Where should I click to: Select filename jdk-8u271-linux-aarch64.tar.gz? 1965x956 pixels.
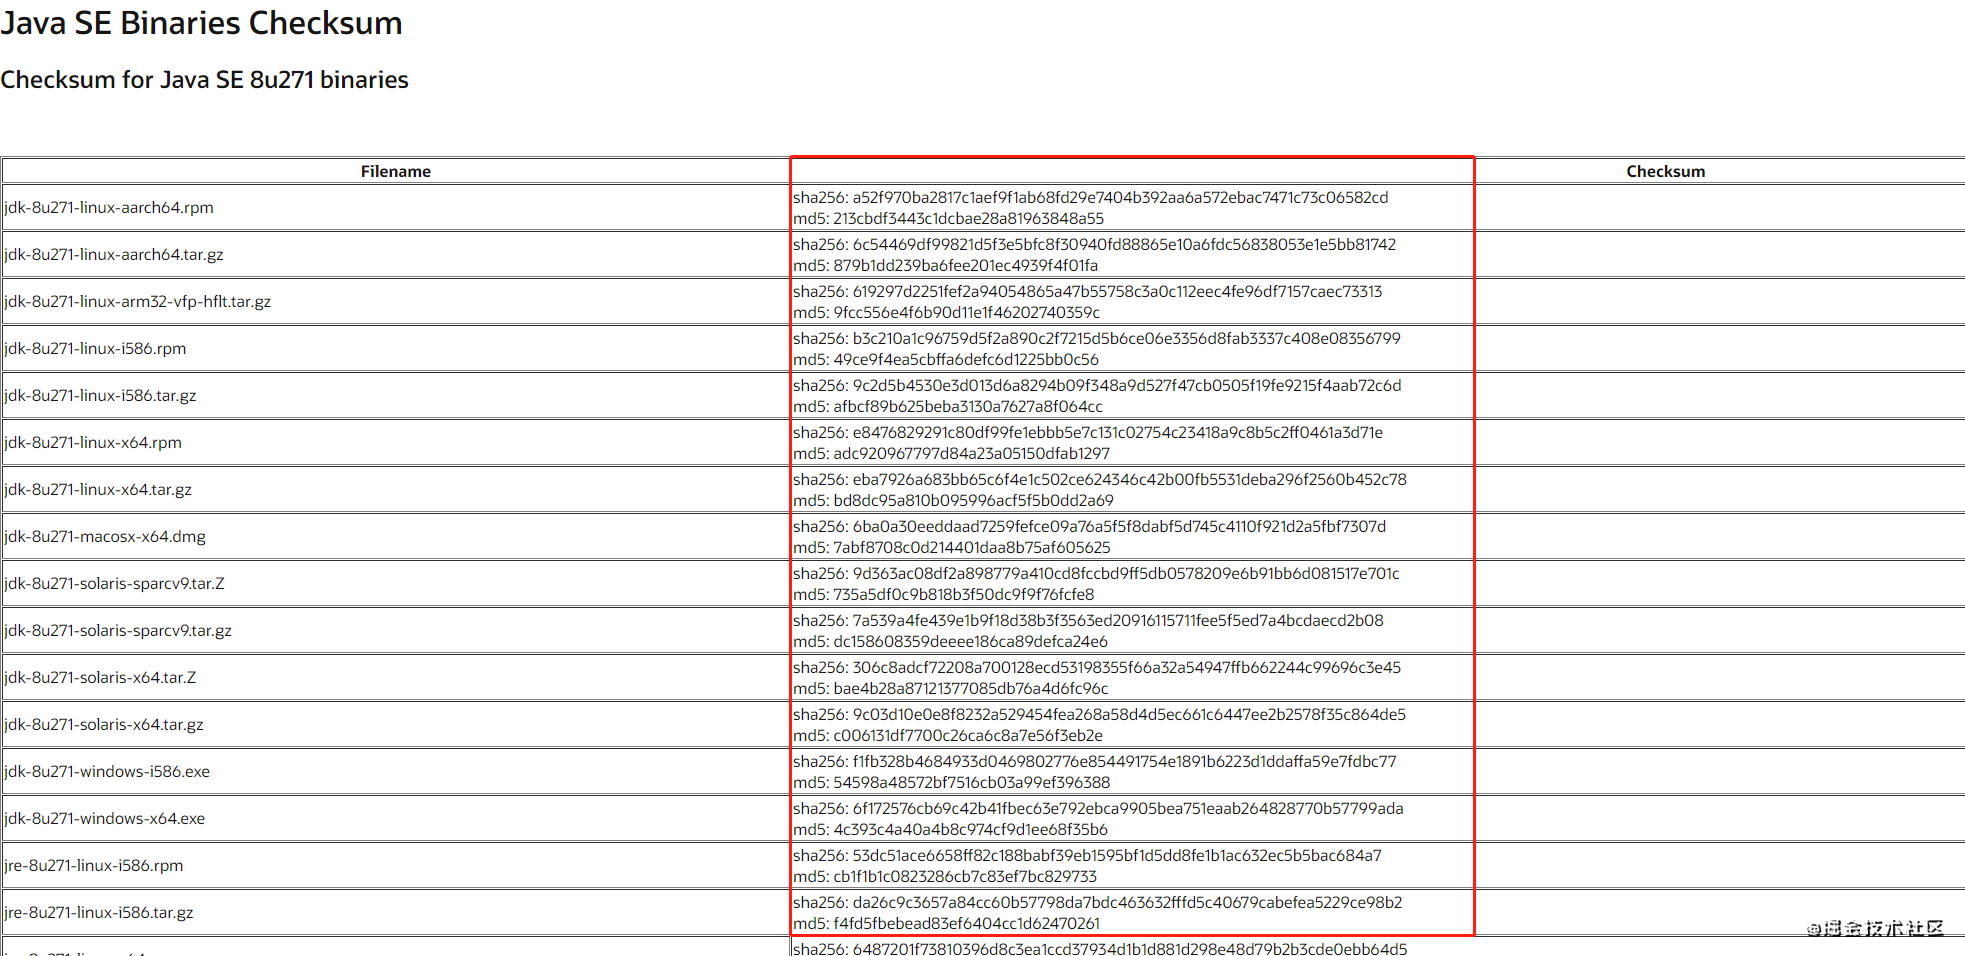coord(114,255)
